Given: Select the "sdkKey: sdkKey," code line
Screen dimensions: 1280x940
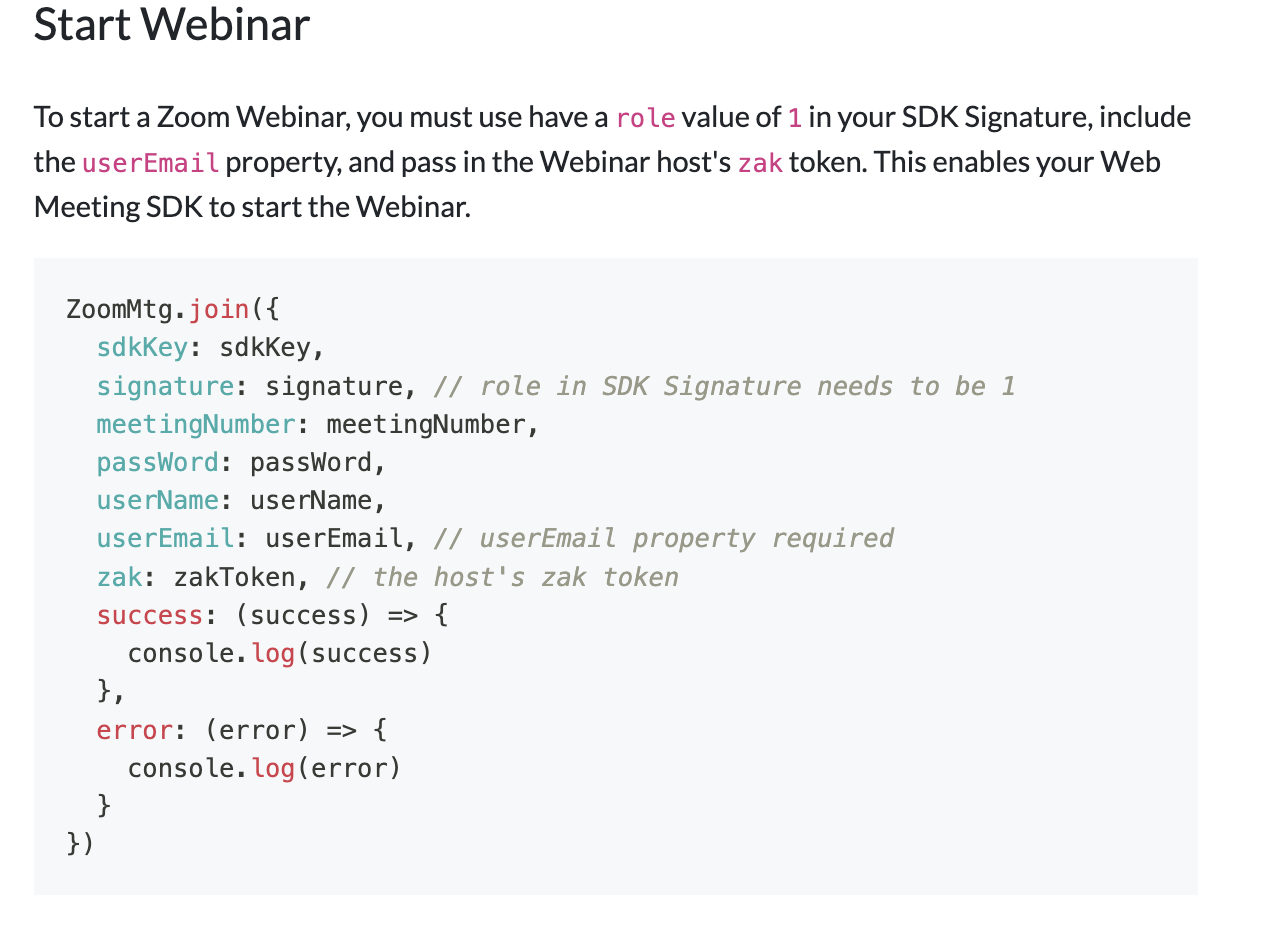Looking at the screenshot, I should click(x=211, y=347).
